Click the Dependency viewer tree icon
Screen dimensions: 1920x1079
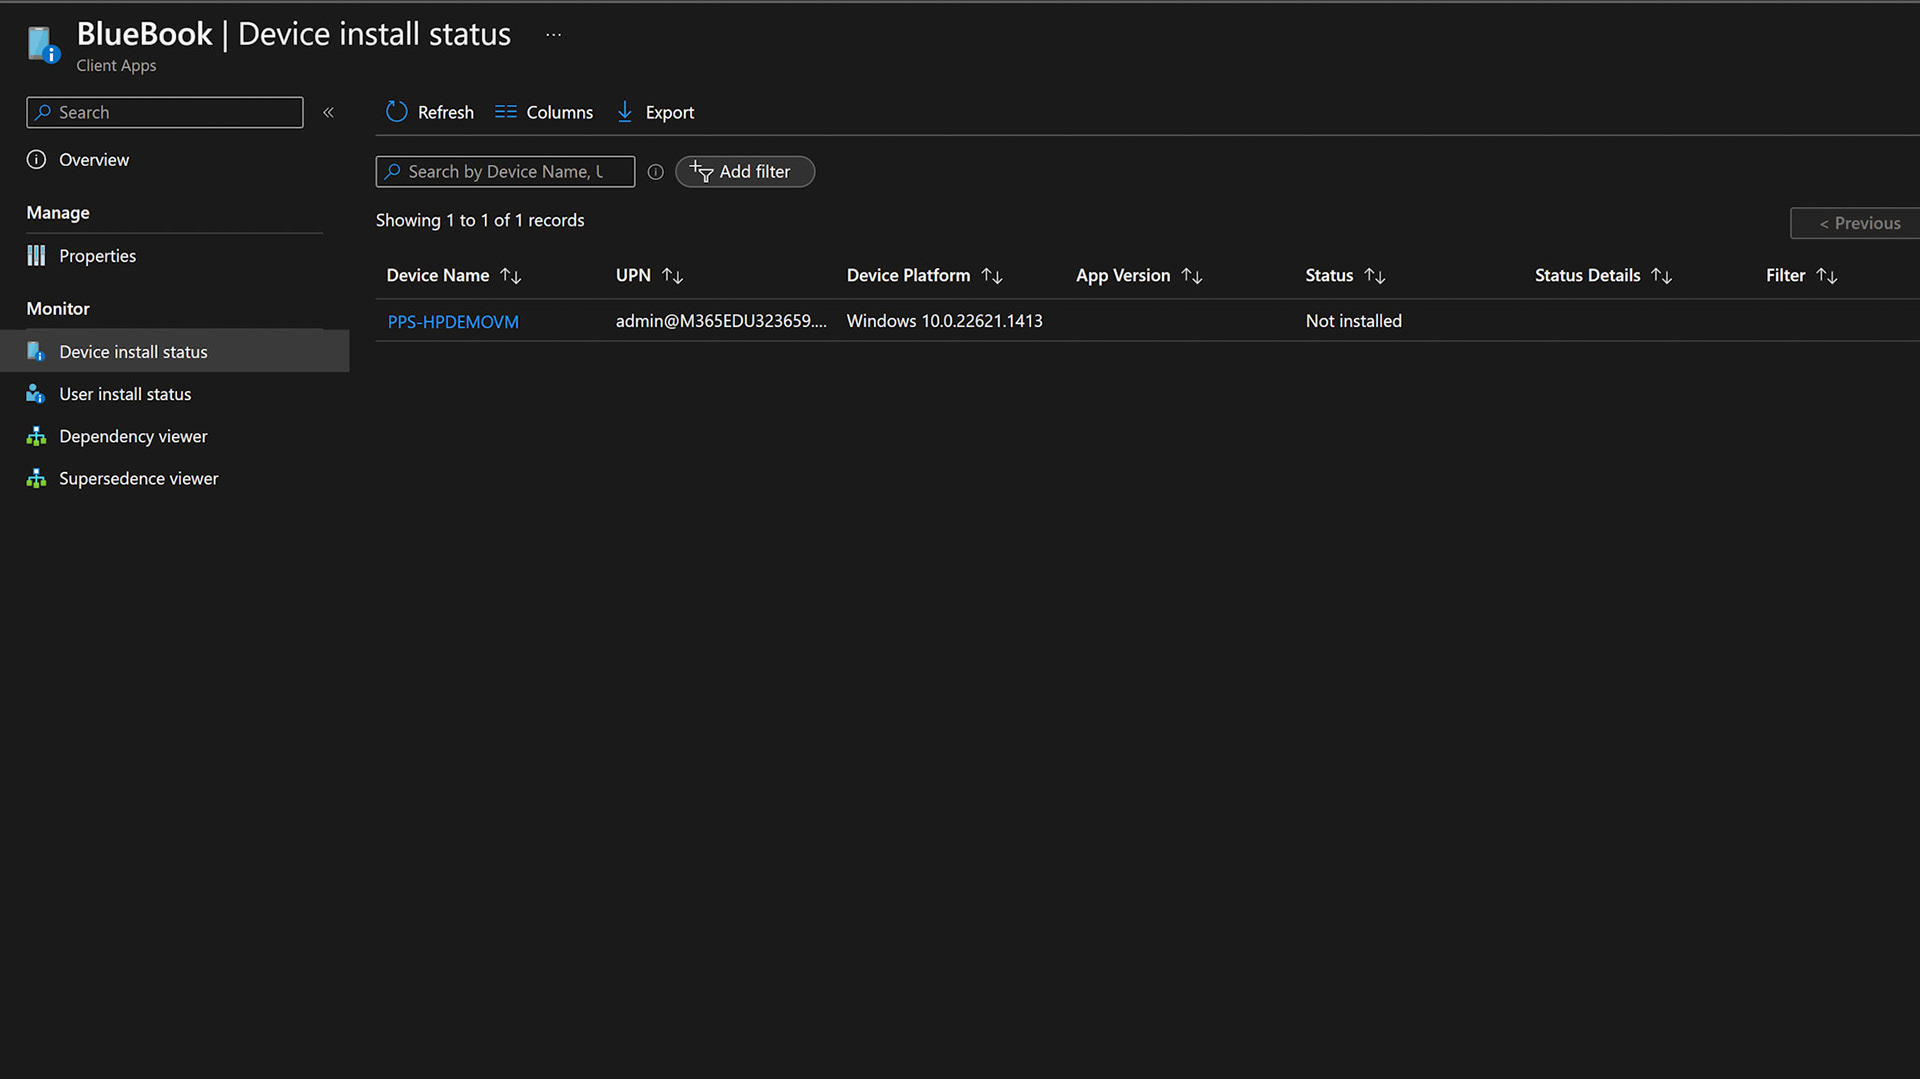click(37, 436)
